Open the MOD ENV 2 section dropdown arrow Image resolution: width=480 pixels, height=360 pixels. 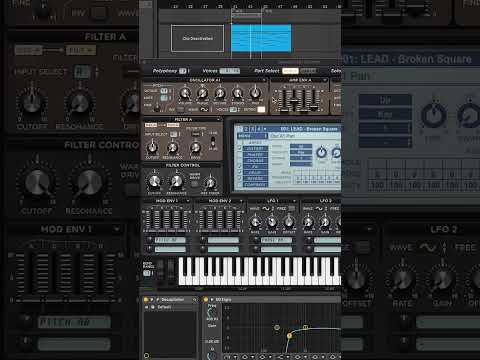click(x=241, y=201)
